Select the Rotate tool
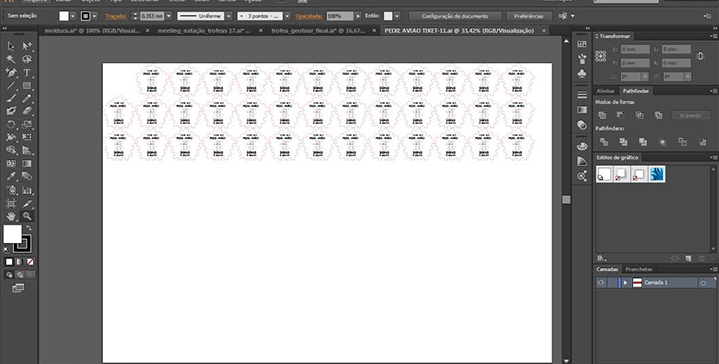This screenshot has width=719, height=364. (11, 124)
